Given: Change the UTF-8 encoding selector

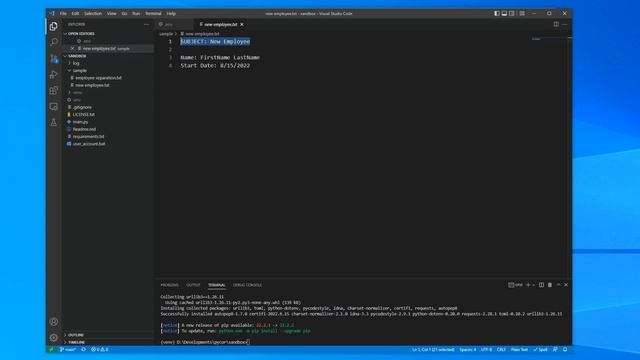Looking at the screenshot, I should [487, 349].
